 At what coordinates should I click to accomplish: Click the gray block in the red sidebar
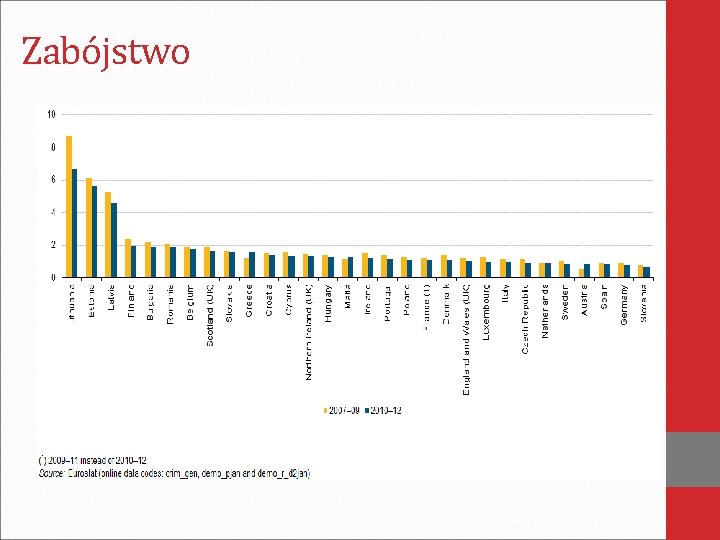point(693,459)
